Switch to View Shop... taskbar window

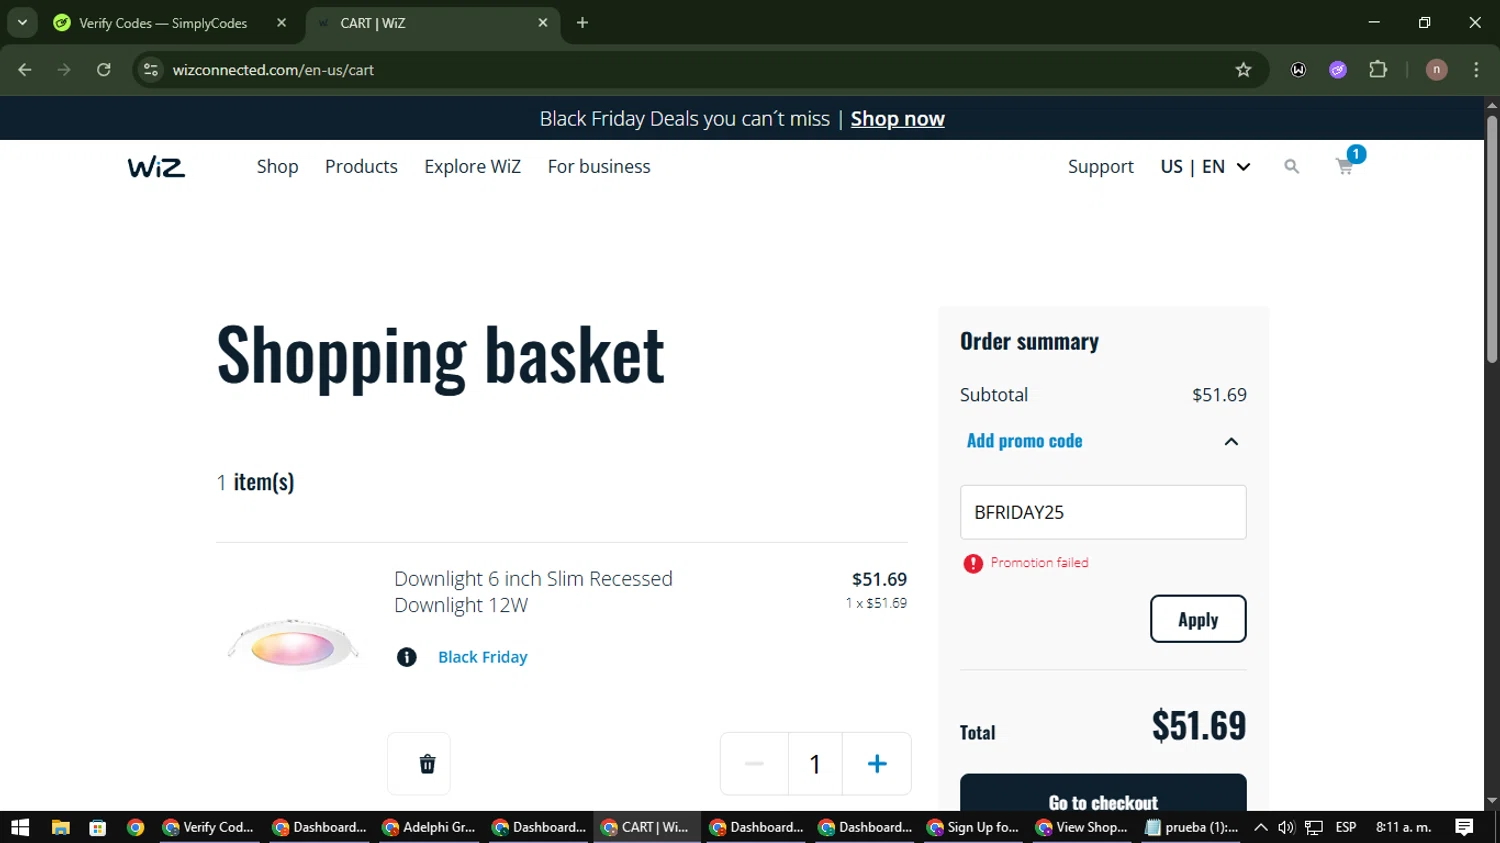(1082, 827)
